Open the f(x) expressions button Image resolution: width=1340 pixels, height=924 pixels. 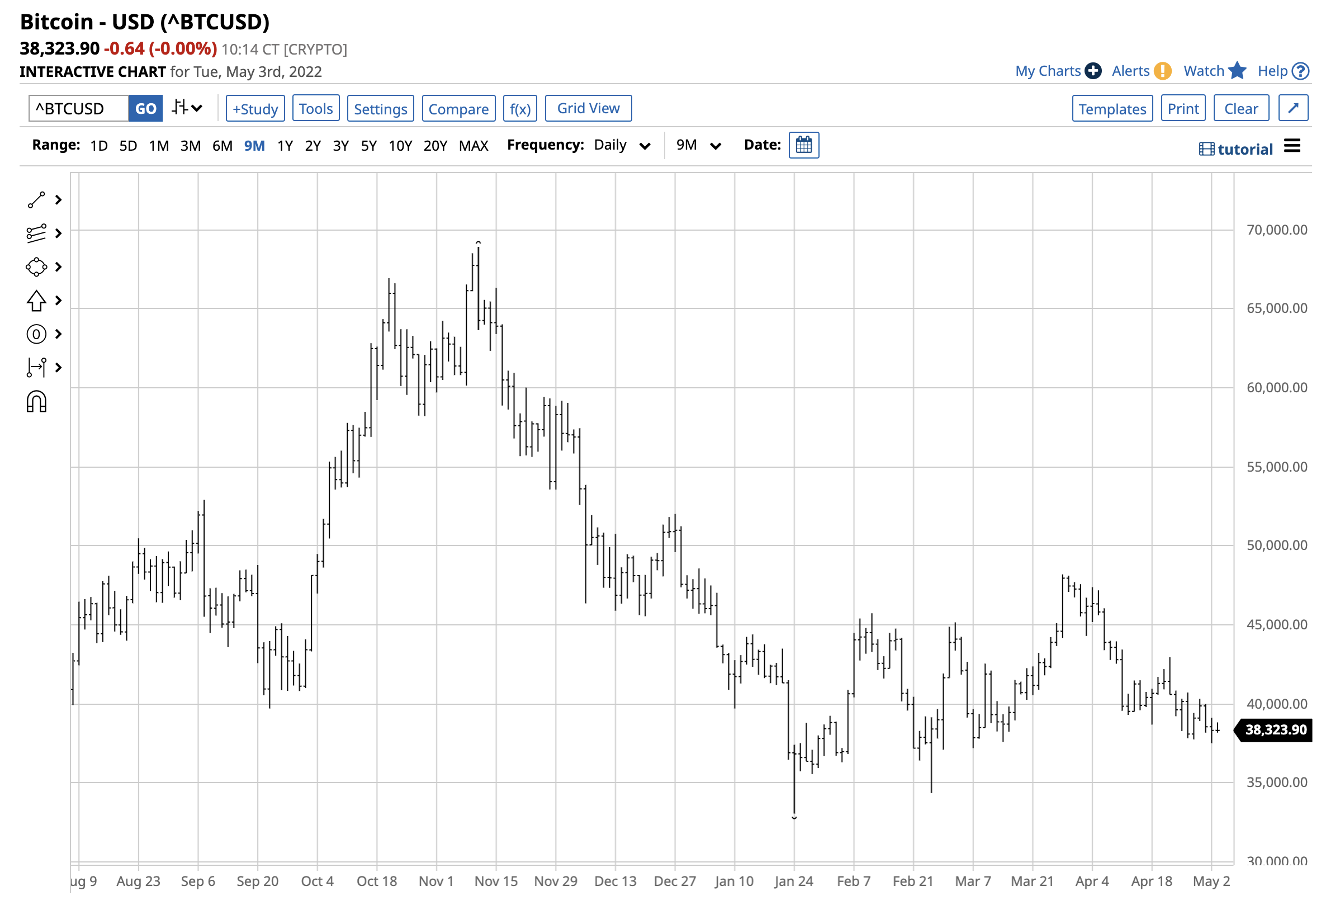(x=520, y=109)
